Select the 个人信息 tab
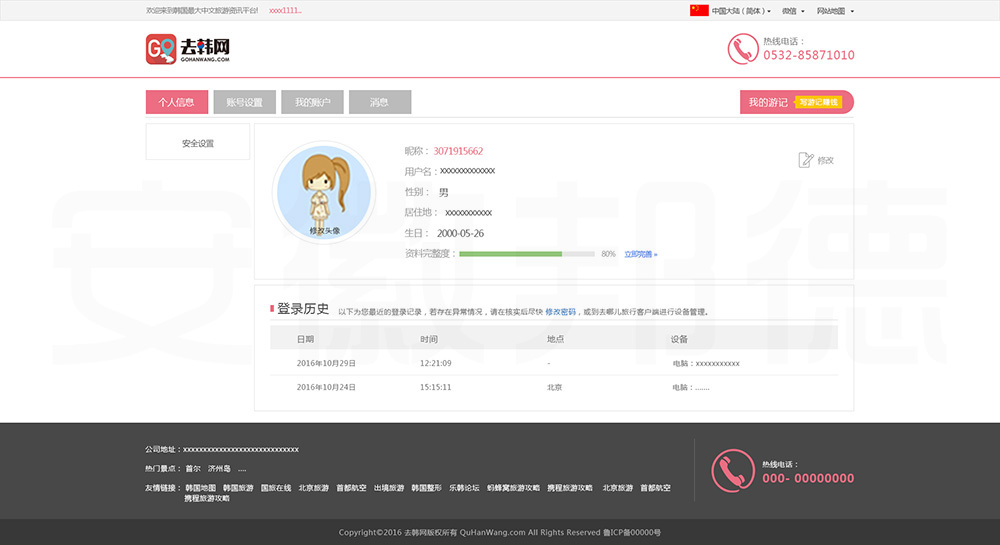Screen dimensions: 1000x545 (176, 102)
